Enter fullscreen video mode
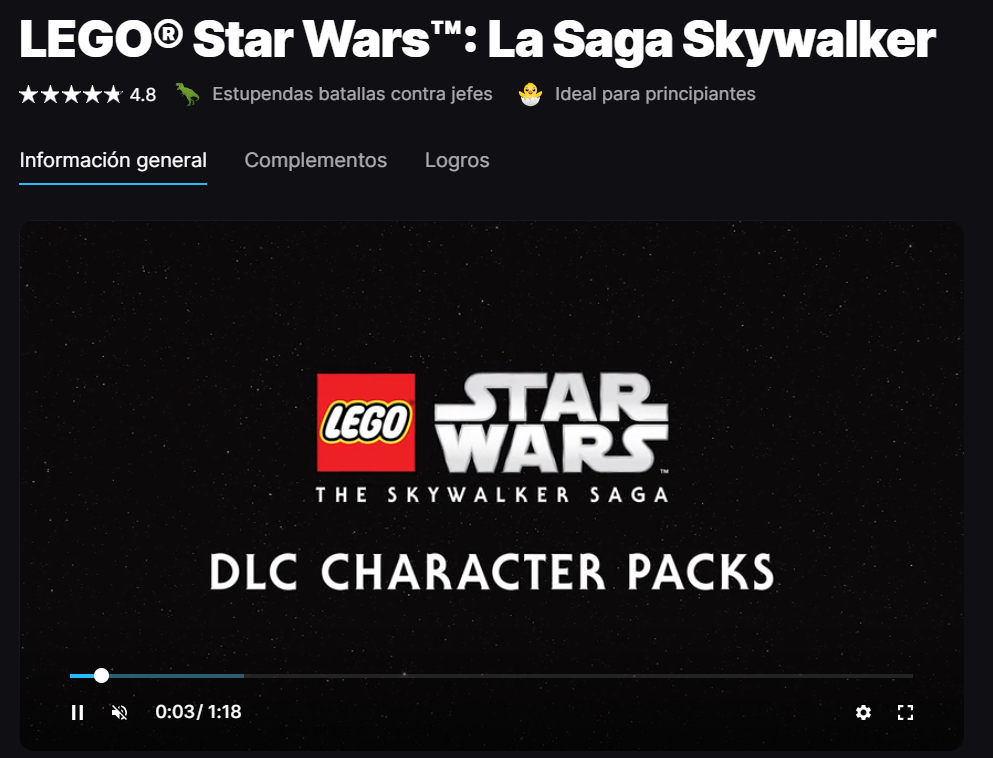This screenshot has width=993, height=758. (906, 712)
